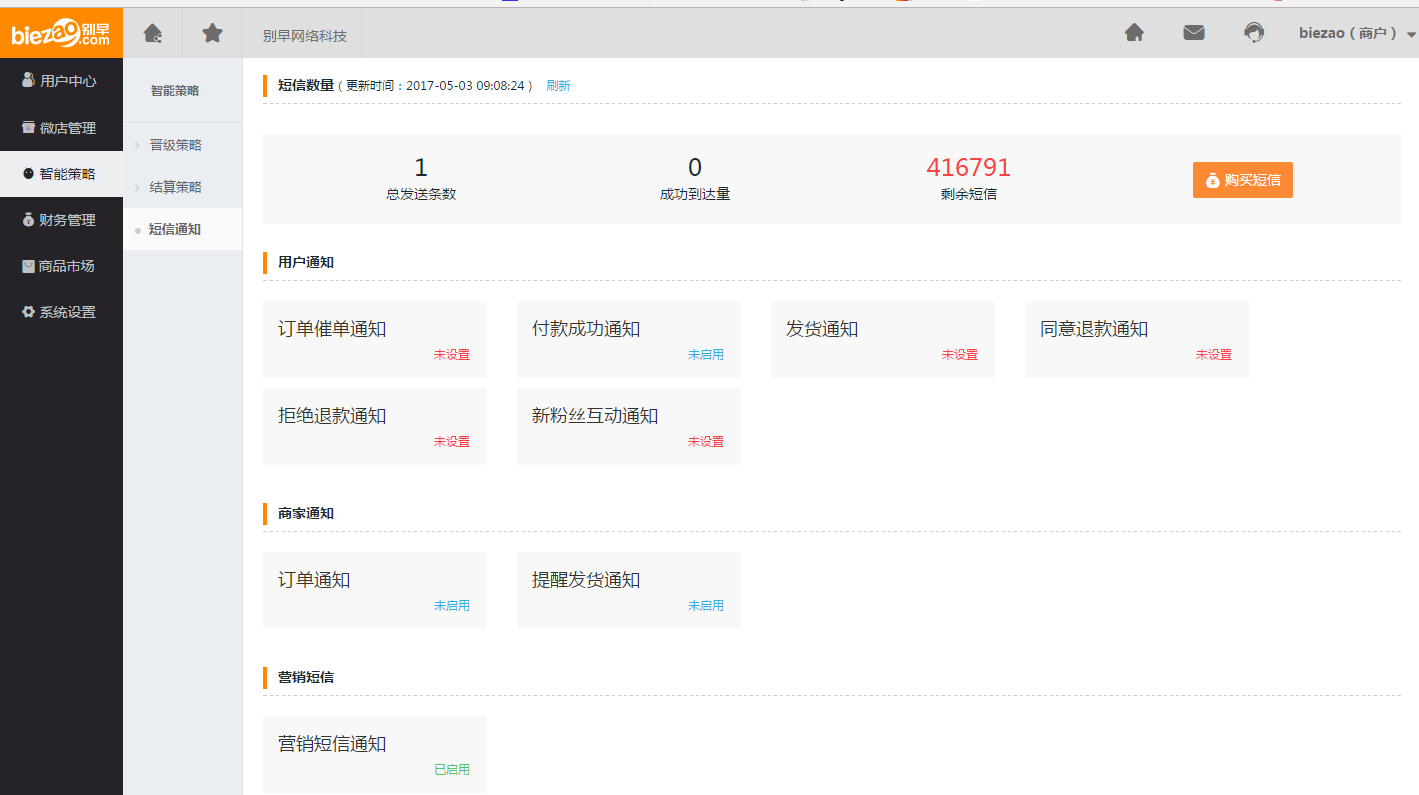Click the 刷新 link
This screenshot has height=795, width=1419.
[x=558, y=86]
